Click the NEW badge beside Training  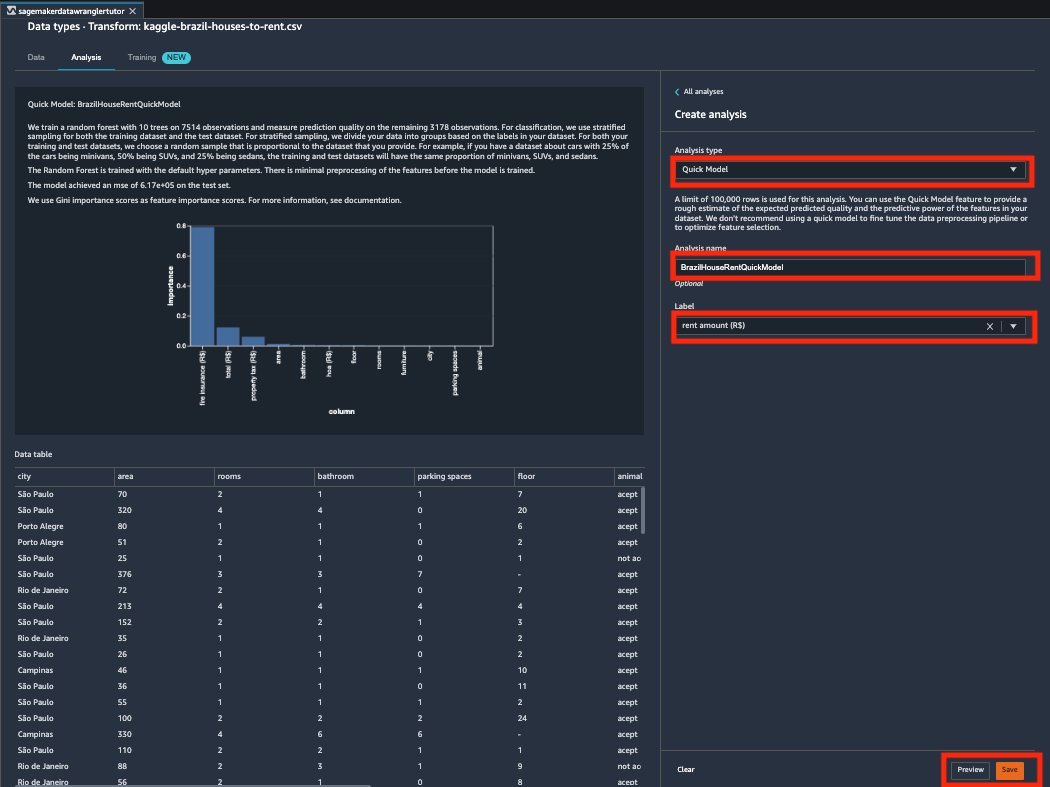click(176, 58)
